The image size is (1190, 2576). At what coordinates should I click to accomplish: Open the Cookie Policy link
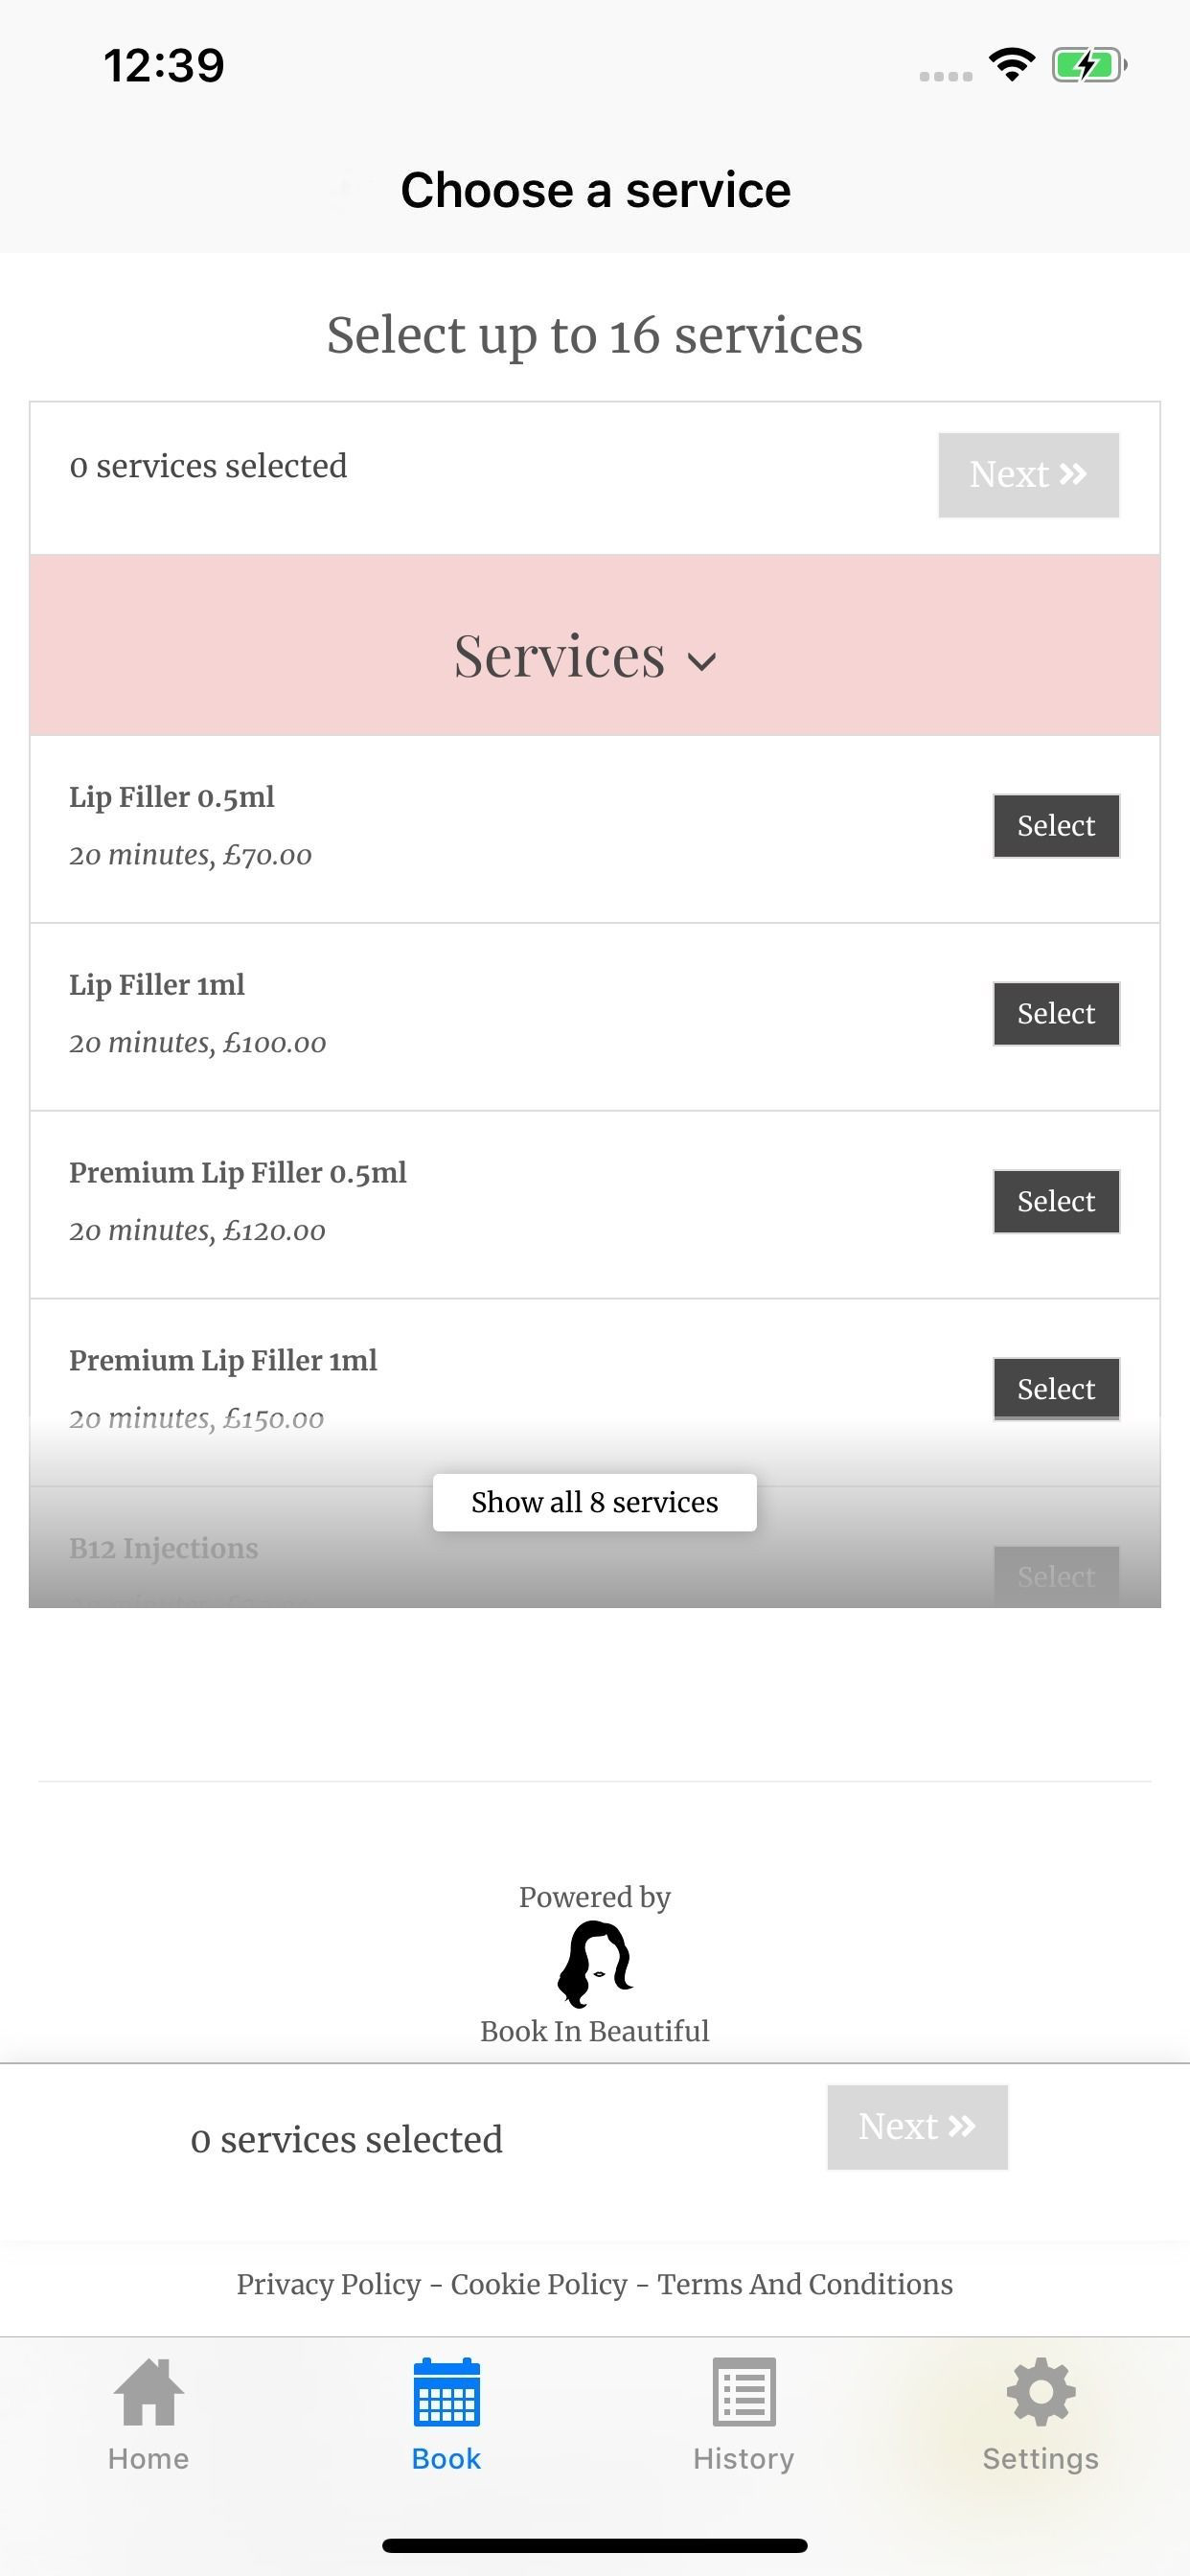539,2284
